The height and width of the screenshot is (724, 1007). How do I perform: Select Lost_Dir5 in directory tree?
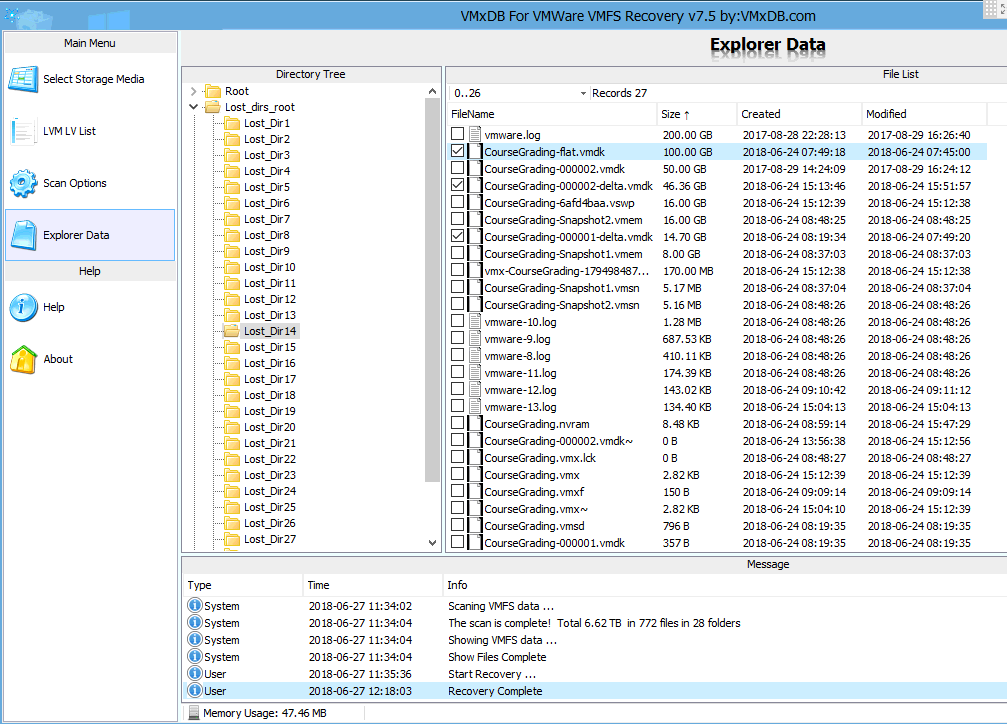click(267, 187)
